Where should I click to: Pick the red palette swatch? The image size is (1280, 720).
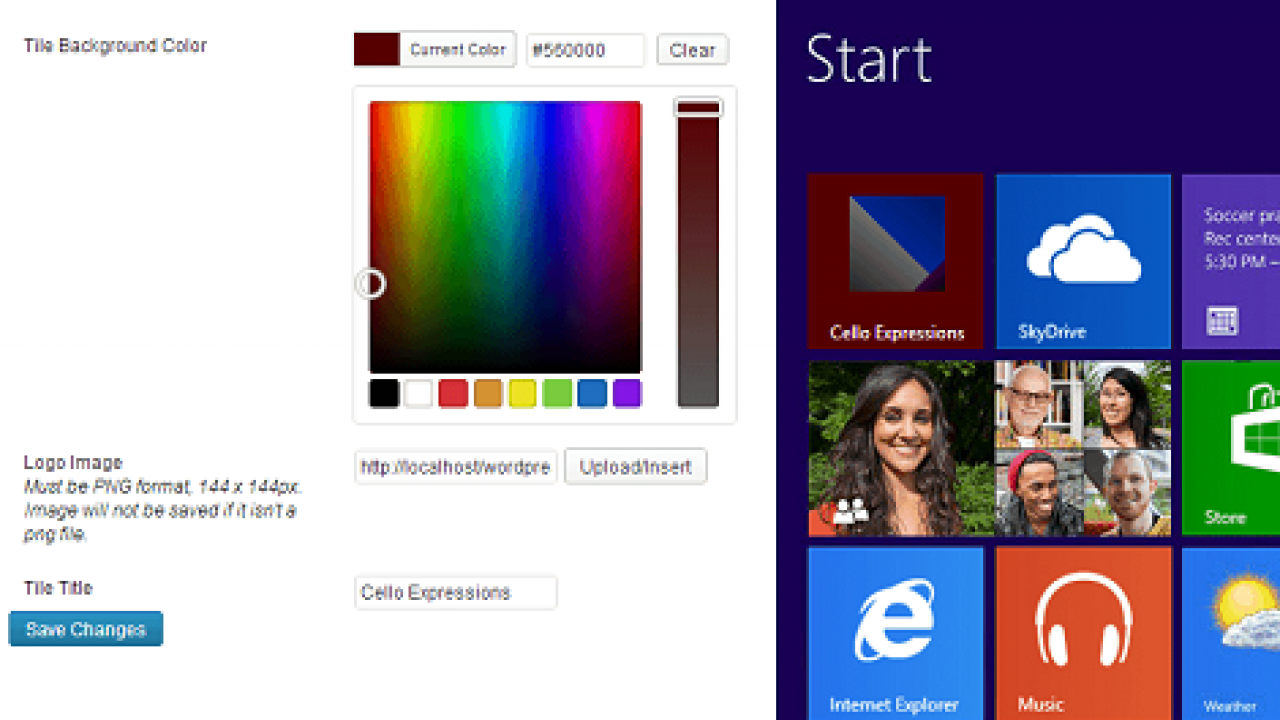(453, 393)
